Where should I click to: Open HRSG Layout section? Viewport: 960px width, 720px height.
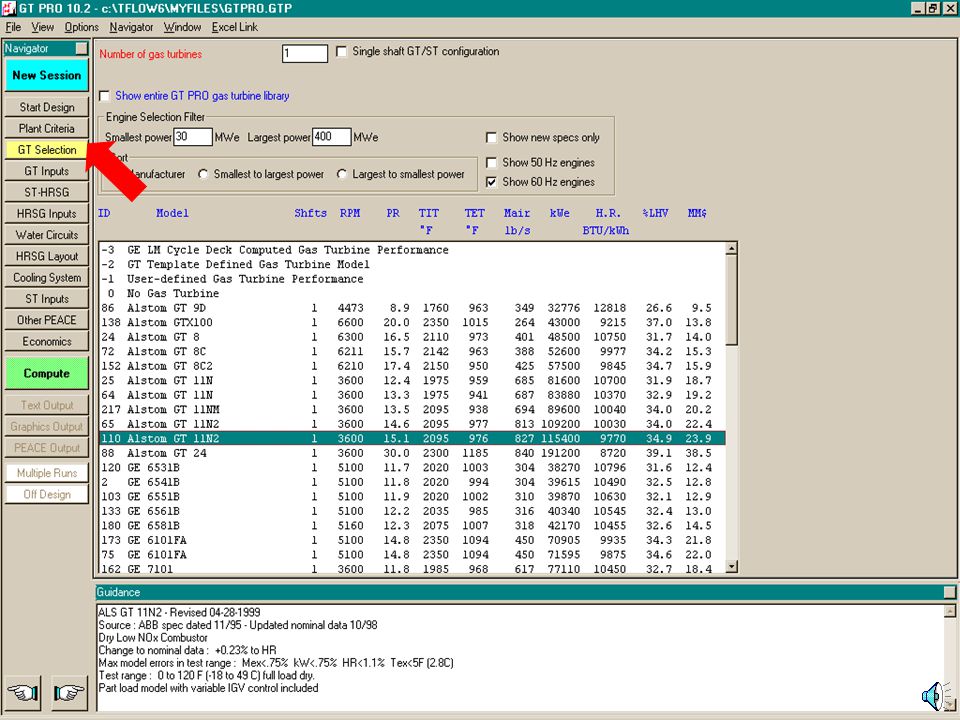click(x=47, y=257)
